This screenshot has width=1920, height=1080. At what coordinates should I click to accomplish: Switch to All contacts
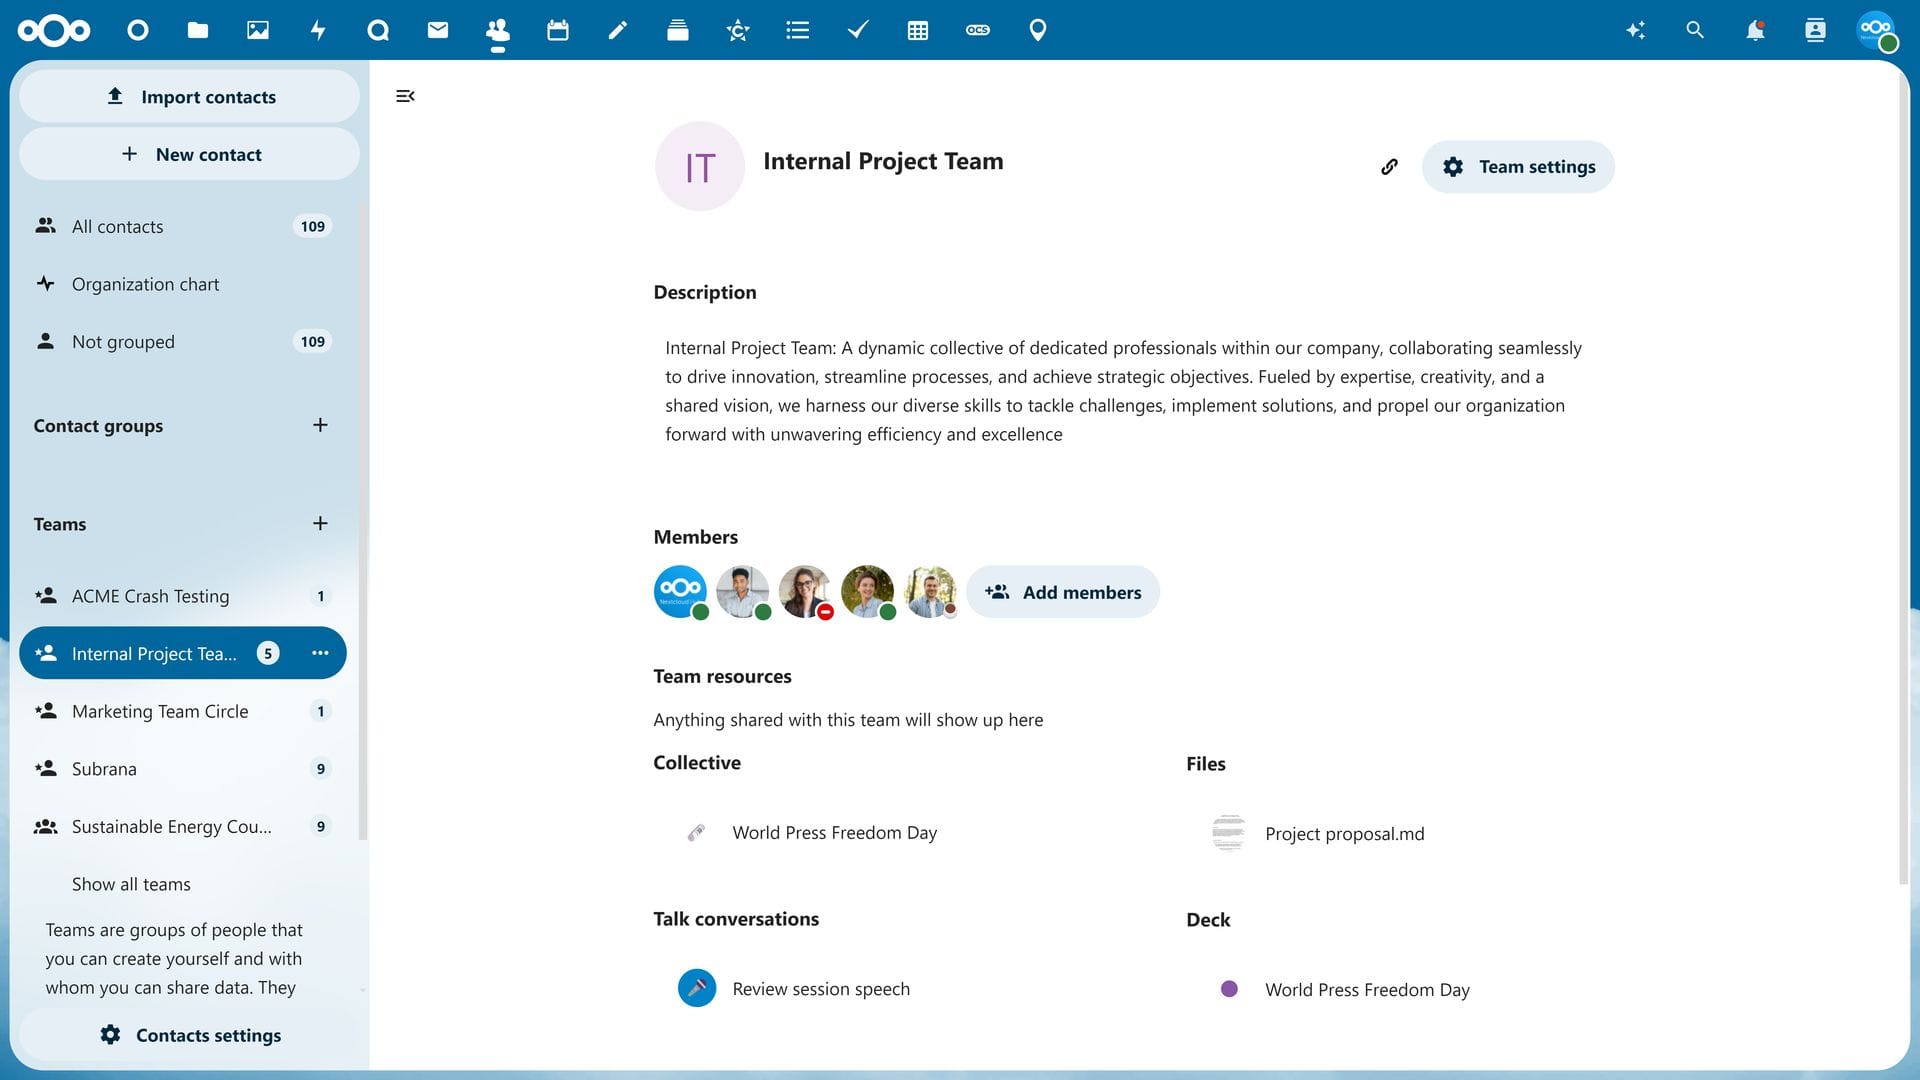point(117,226)
